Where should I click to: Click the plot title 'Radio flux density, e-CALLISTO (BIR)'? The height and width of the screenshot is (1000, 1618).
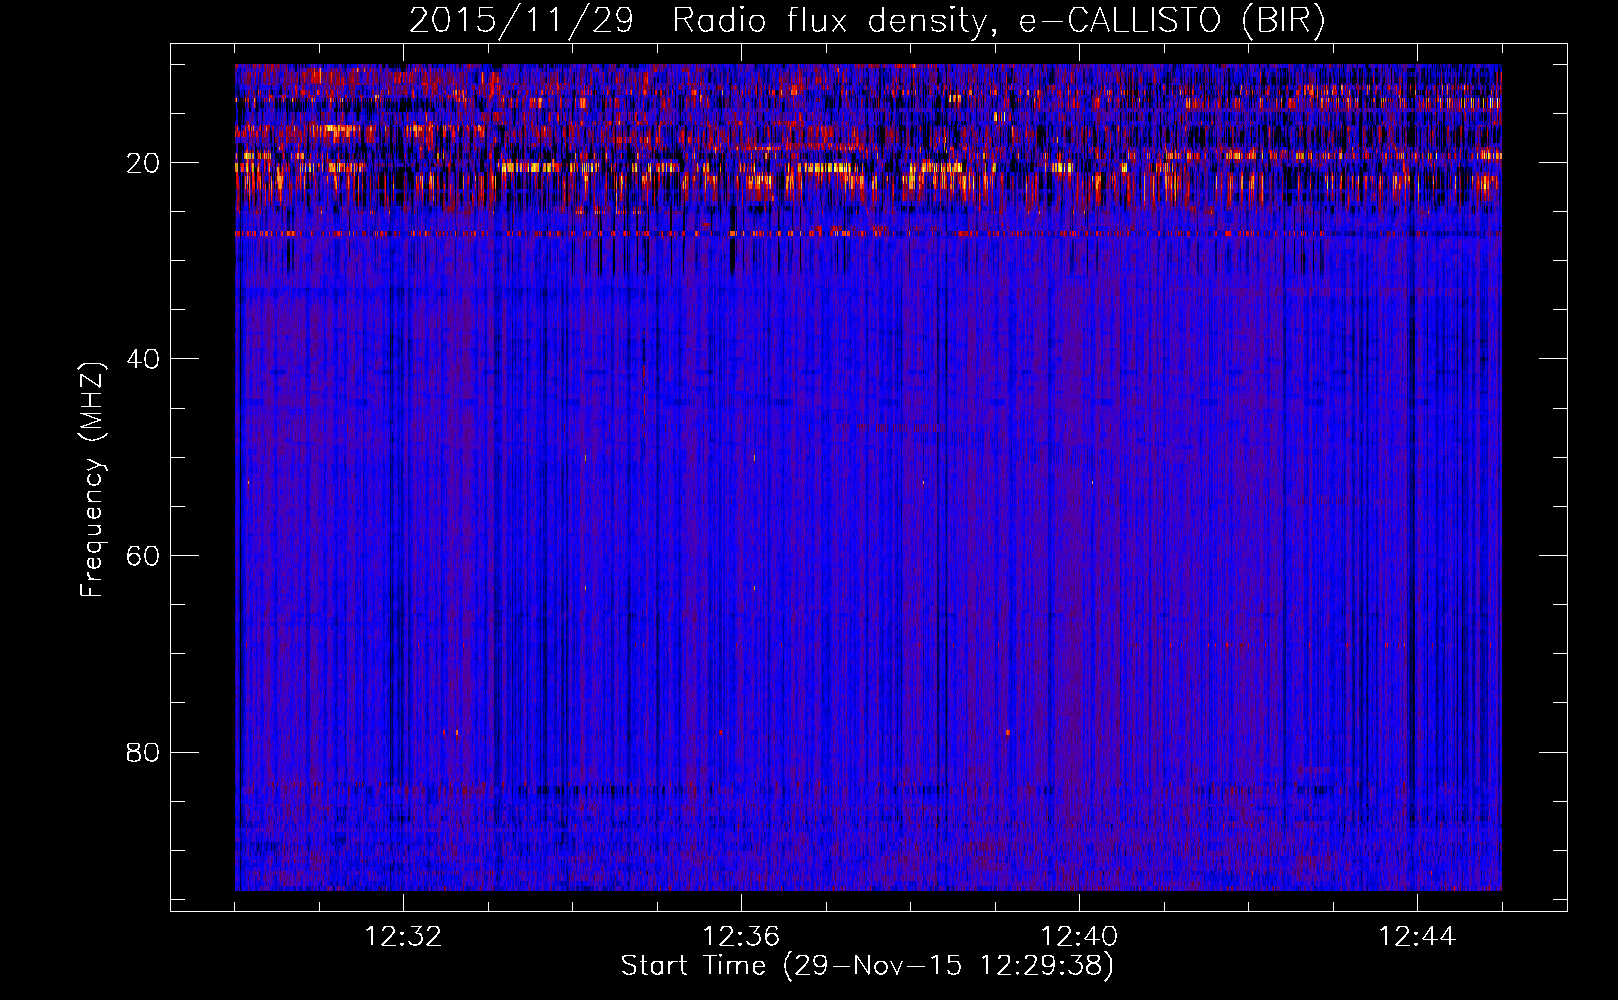[998, 21]
